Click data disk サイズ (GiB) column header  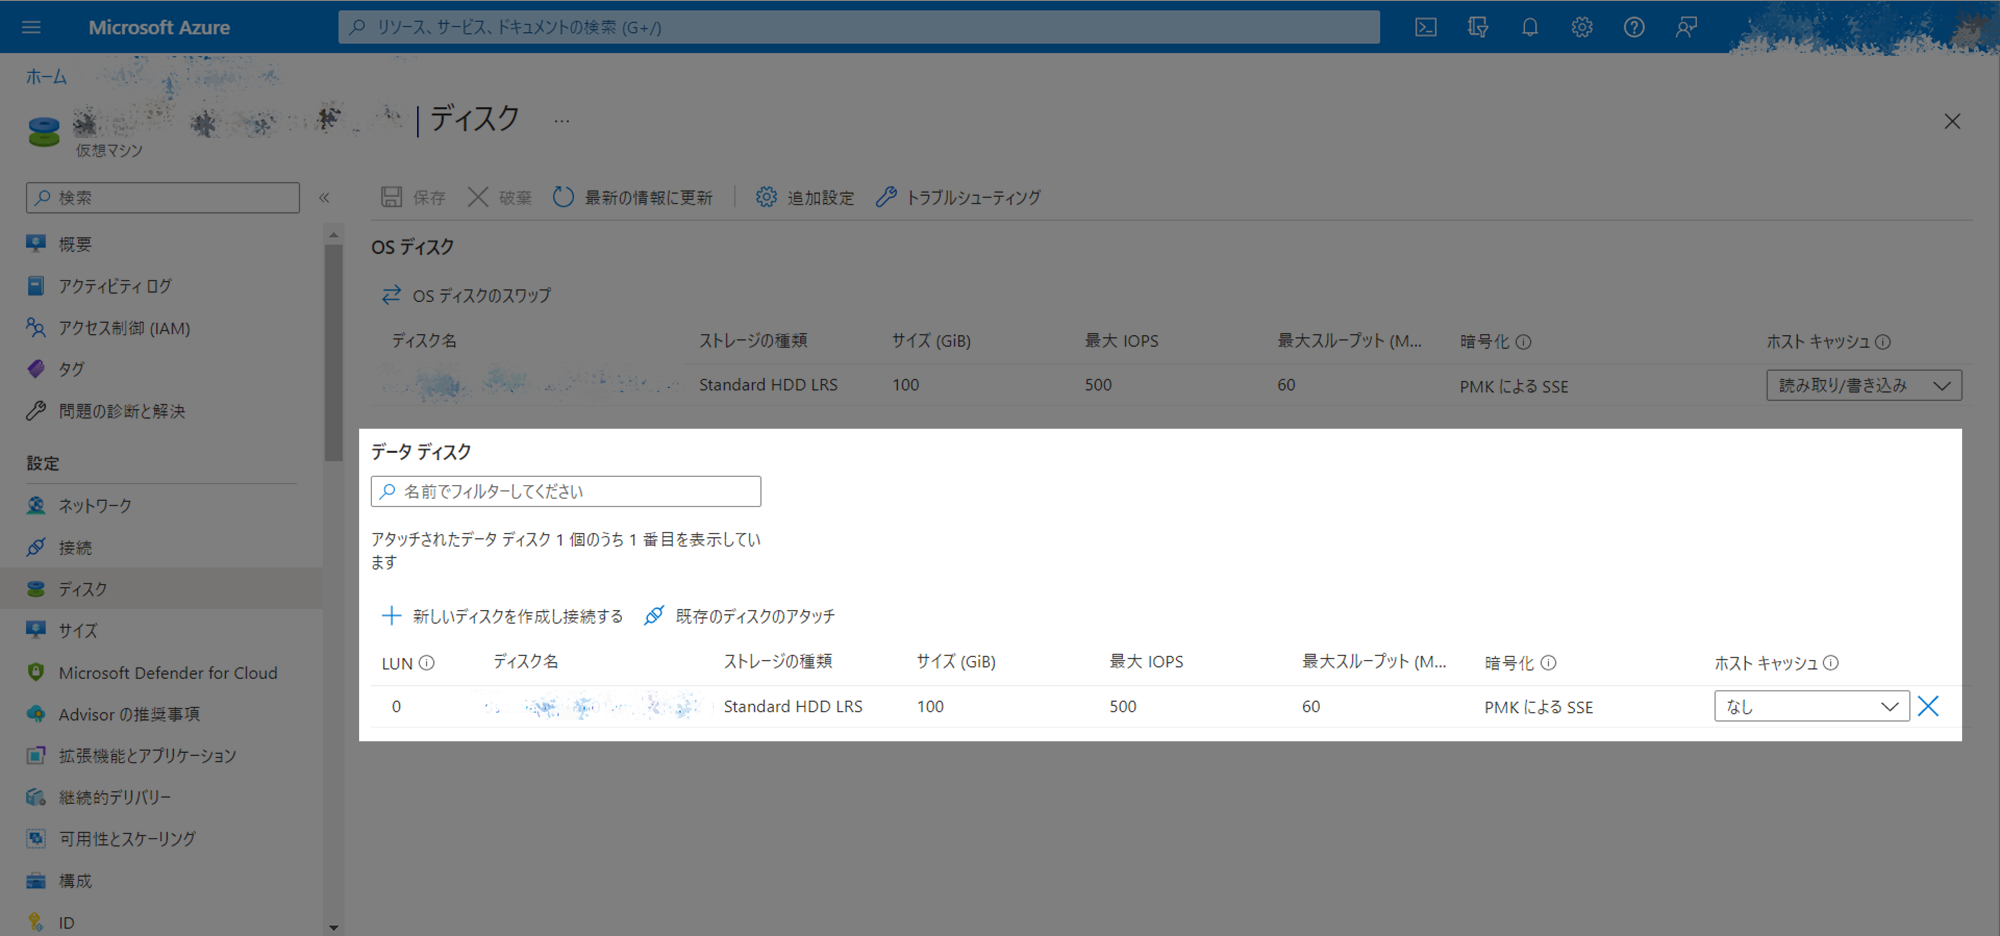point(956,662)
